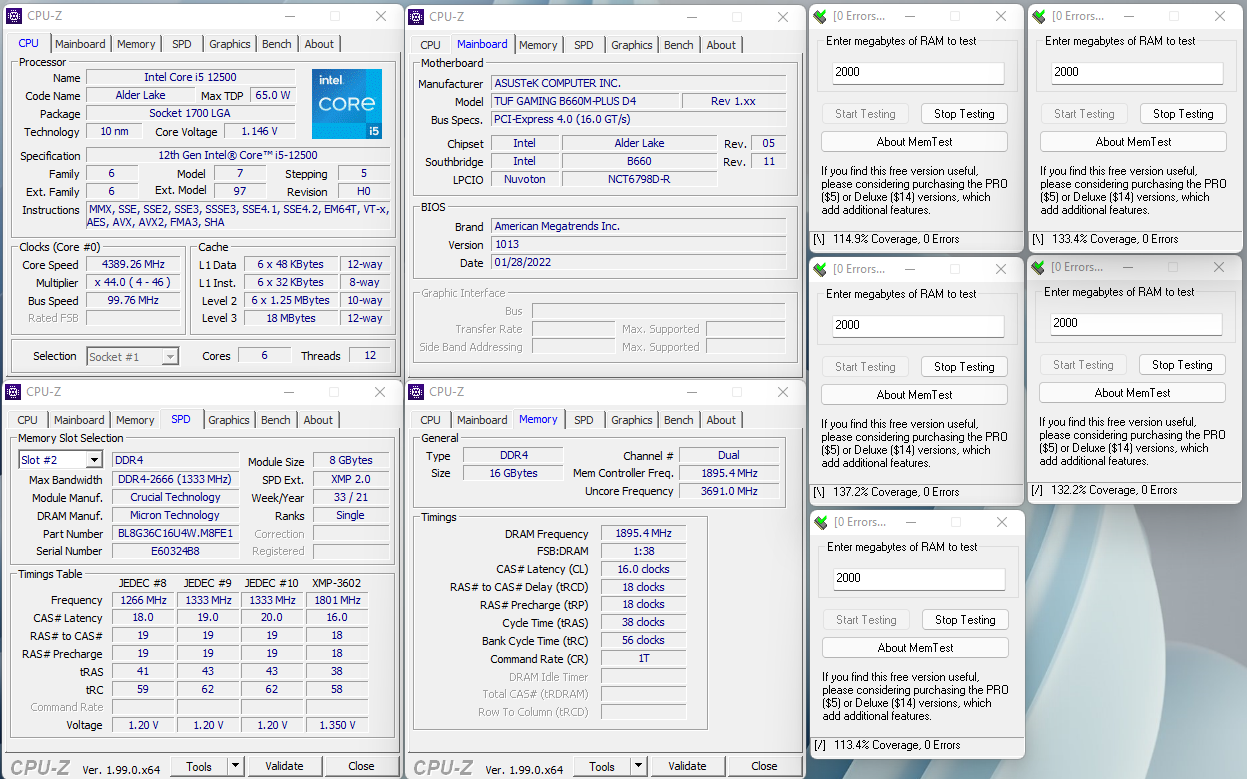Image resolution: width=1247 pixels, height=779 pixels.
Task: Click MemTest icon in 114.9% coverage window
Action: (x=821, y=16)
